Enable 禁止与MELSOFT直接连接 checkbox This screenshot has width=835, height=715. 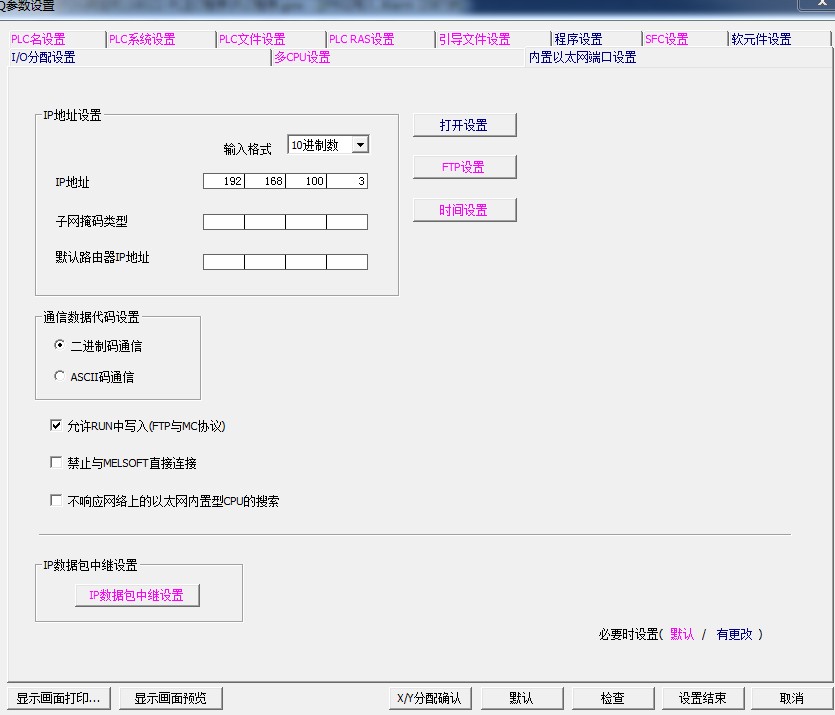click(57, 463)
